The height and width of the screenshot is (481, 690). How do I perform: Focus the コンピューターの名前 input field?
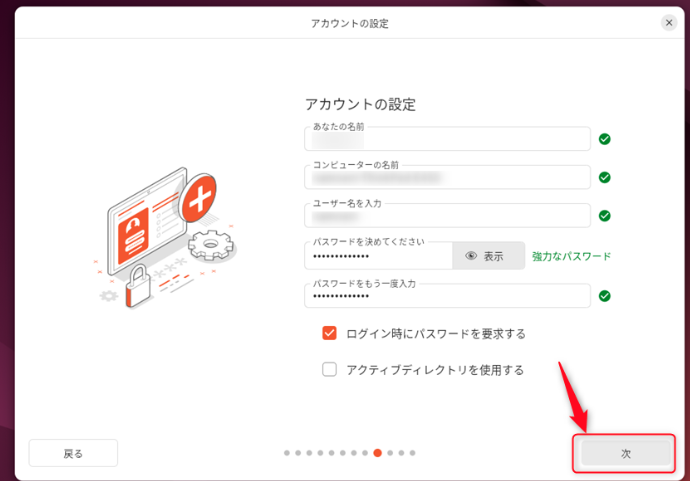(x=447, y=177)
